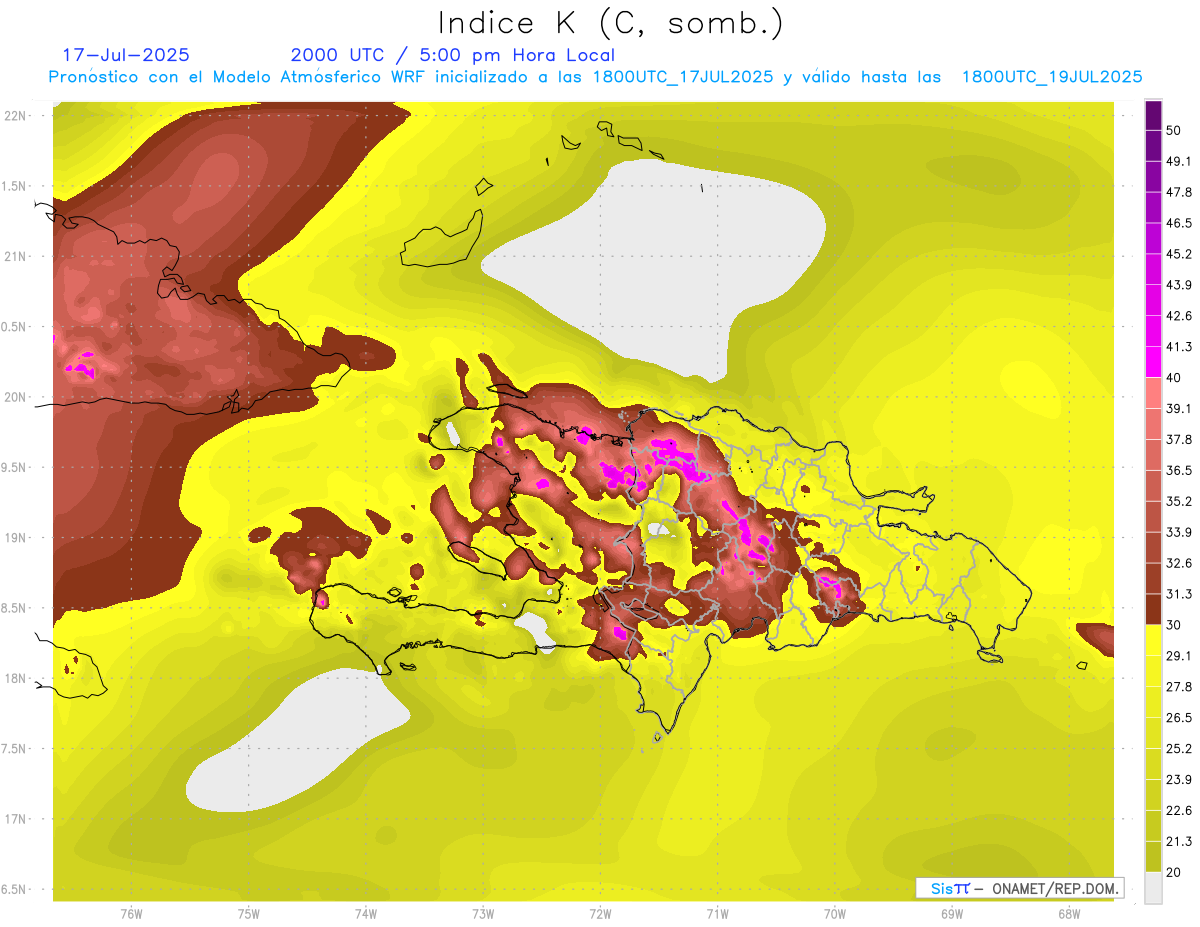
Task: Click the bright magenta swatch just above 40
Action: point(1153,362)
